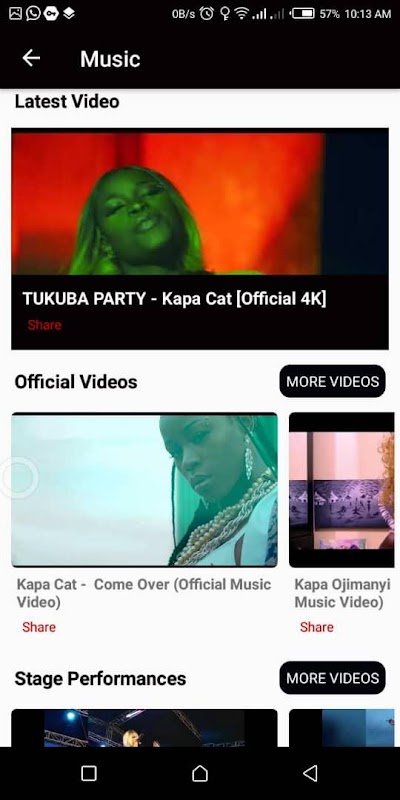
Task: Tap the TUKUBA PARTY - Kapa Cat title
Action: 174,299
